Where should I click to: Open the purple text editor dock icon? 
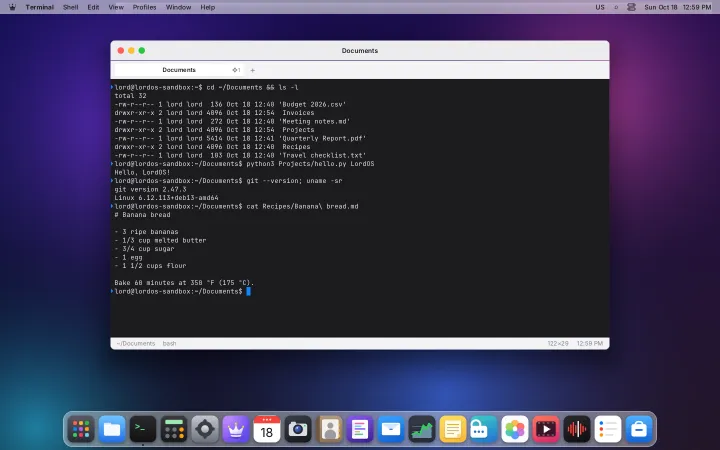pyautogui.click(x=360, y=429)
